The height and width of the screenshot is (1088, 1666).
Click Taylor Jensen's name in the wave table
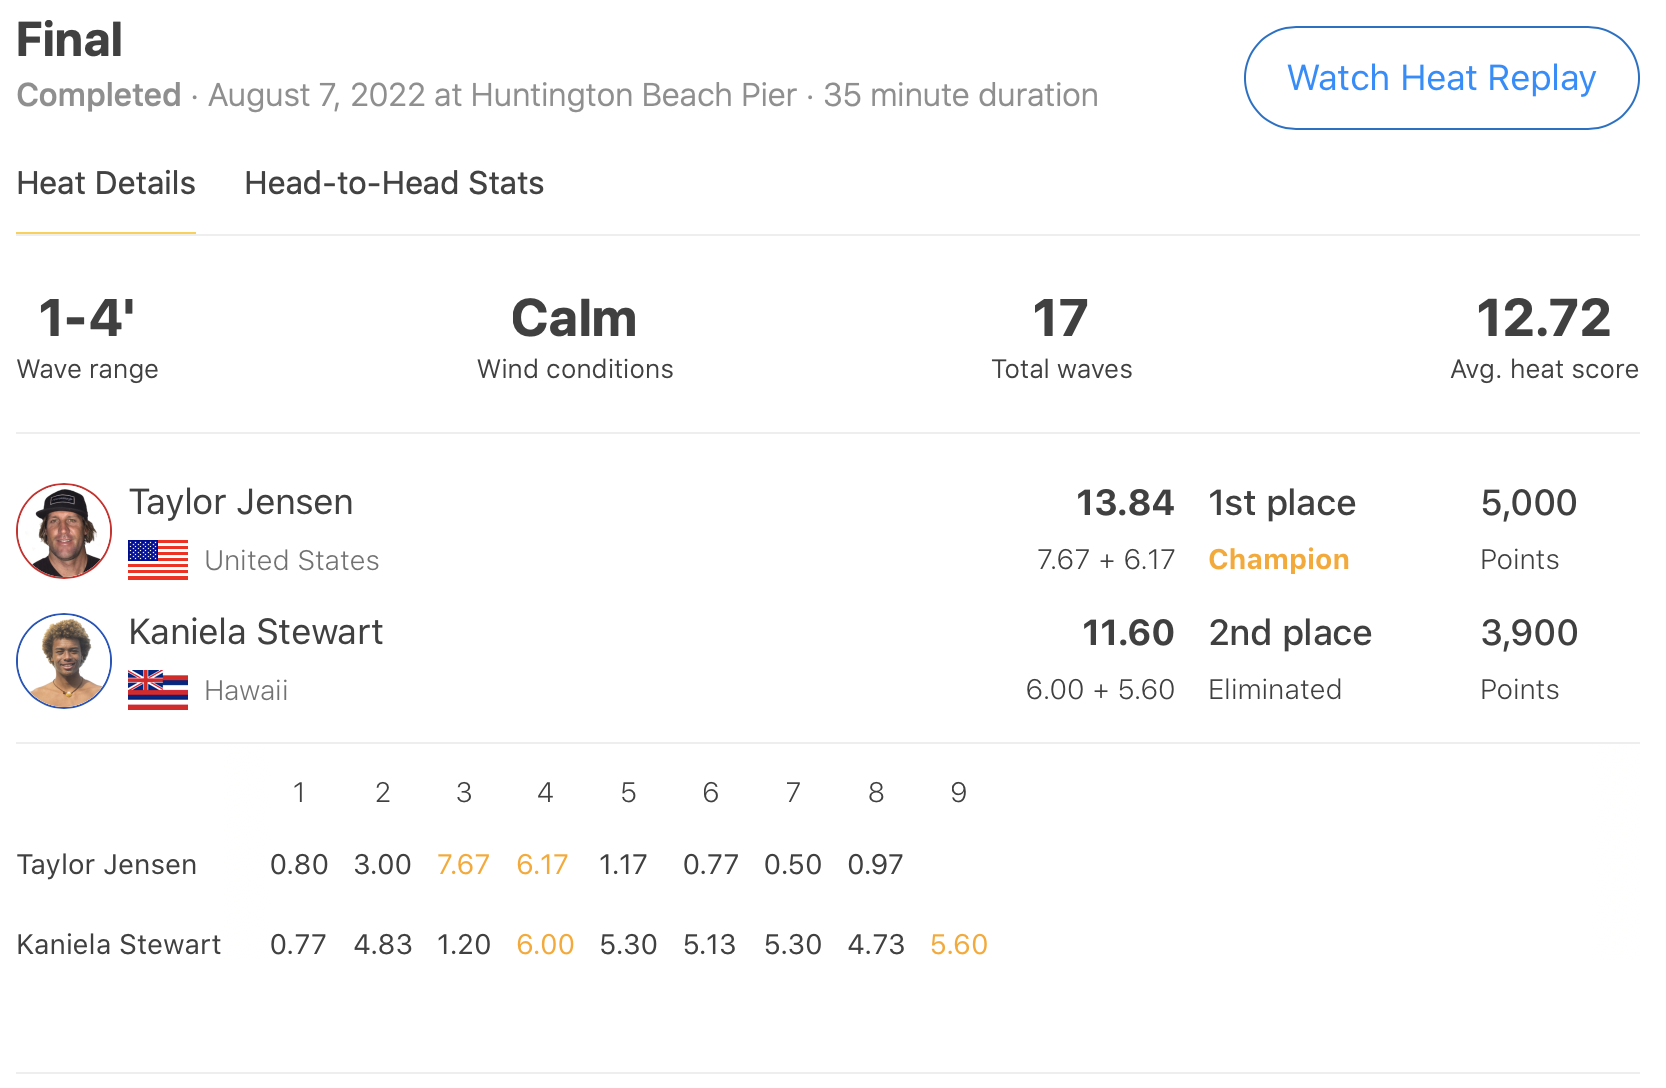pos(107,865)
